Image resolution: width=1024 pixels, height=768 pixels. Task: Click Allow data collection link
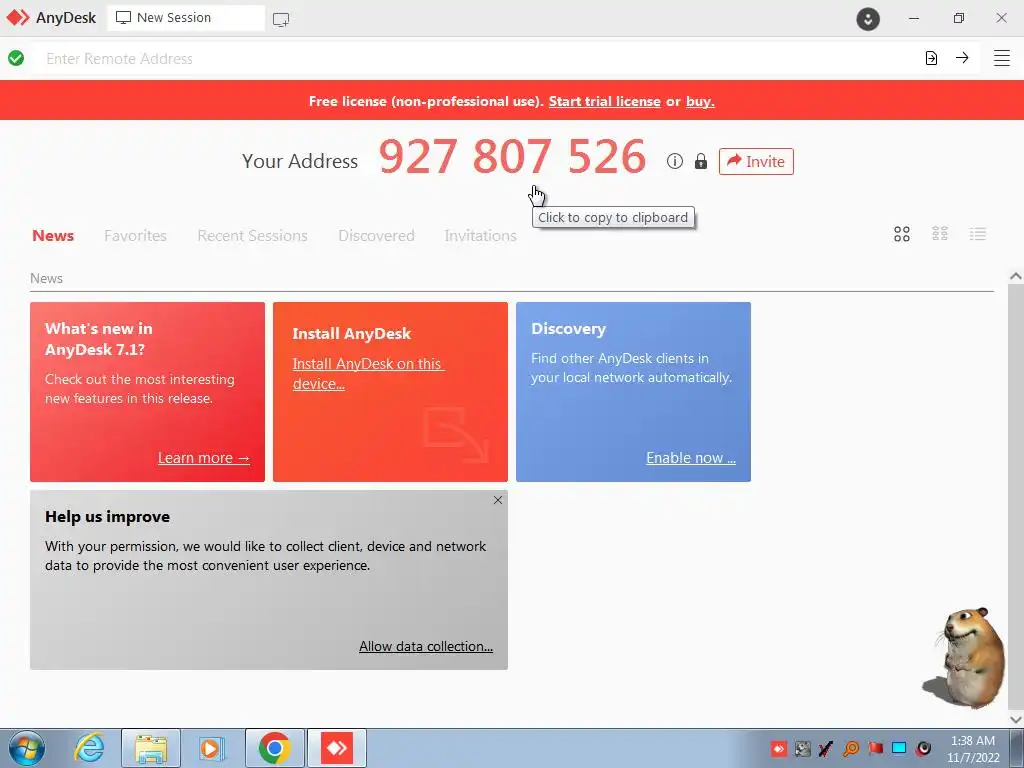tap(426, 646)
